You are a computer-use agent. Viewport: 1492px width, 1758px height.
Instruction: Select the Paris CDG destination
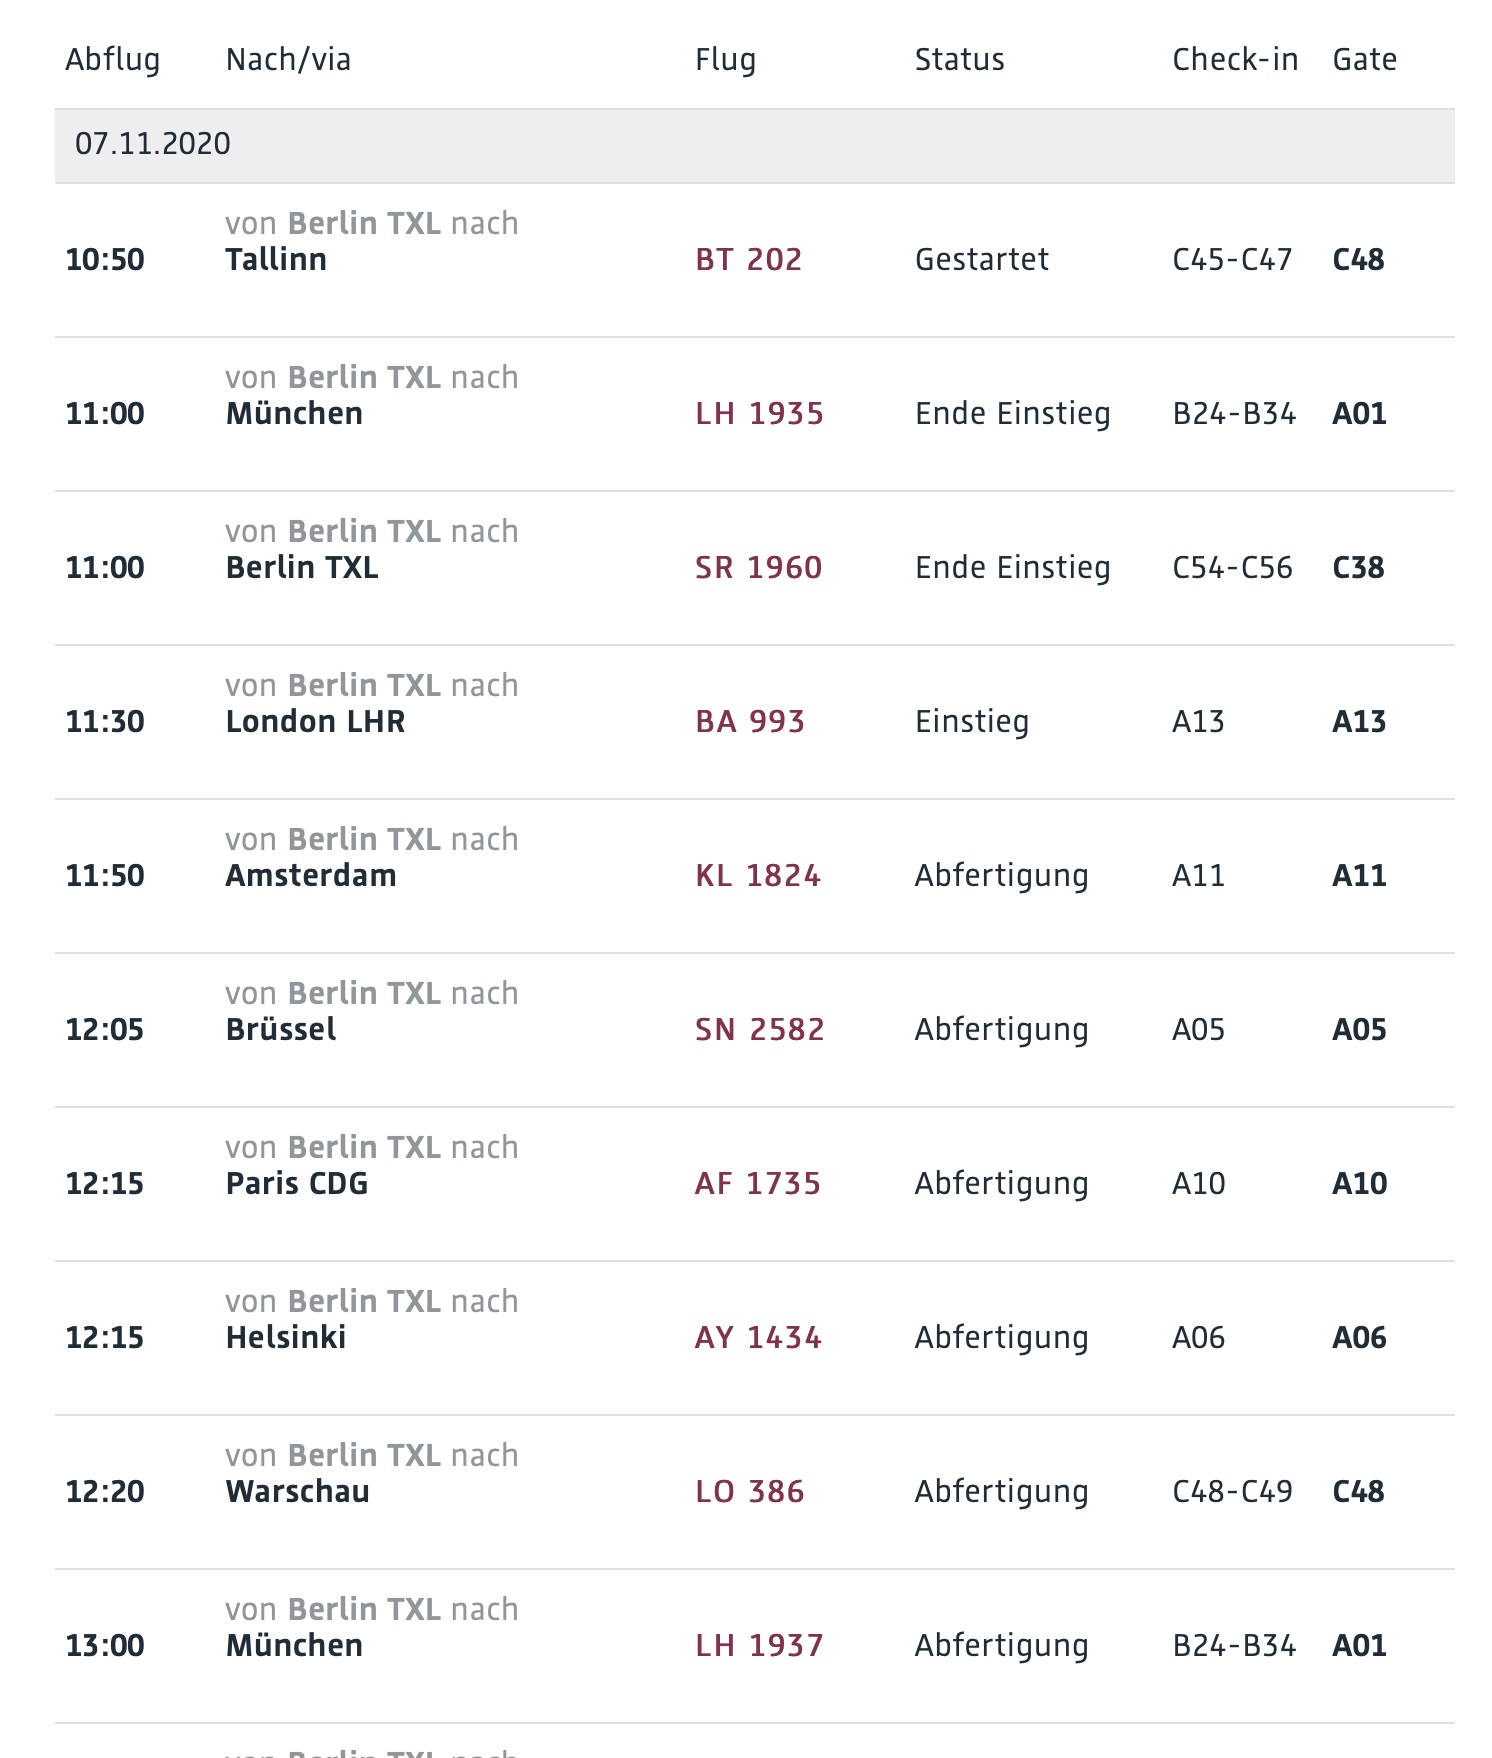(x=297, y=1184)
